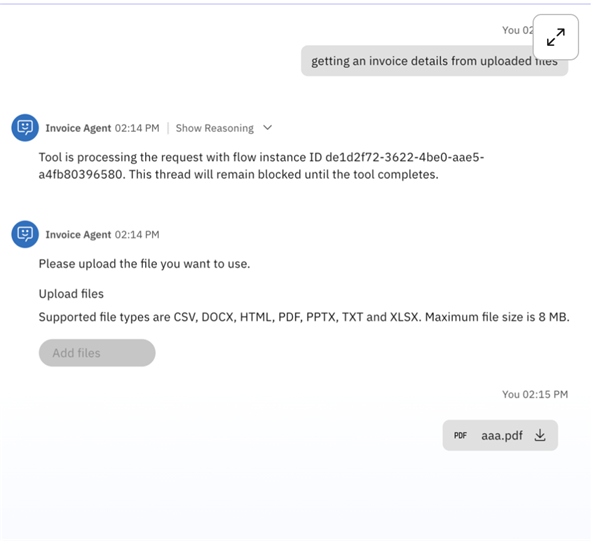Click agent avatar beside Show Reasoning message
Viewport: 600px width, 541px height.
click(24, 128)
